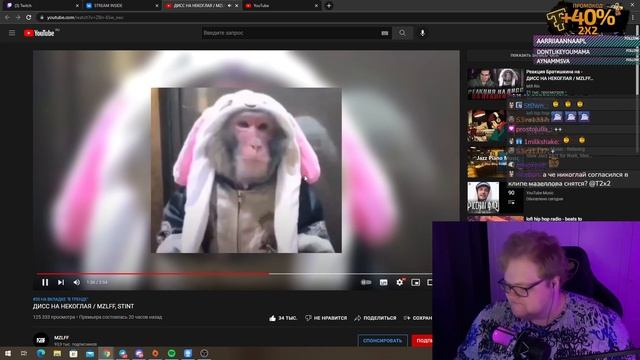Image resolution: width=640 pixels, height=360 pixels.
Task: Mute the video player volume
Action: tap(76, 282)
